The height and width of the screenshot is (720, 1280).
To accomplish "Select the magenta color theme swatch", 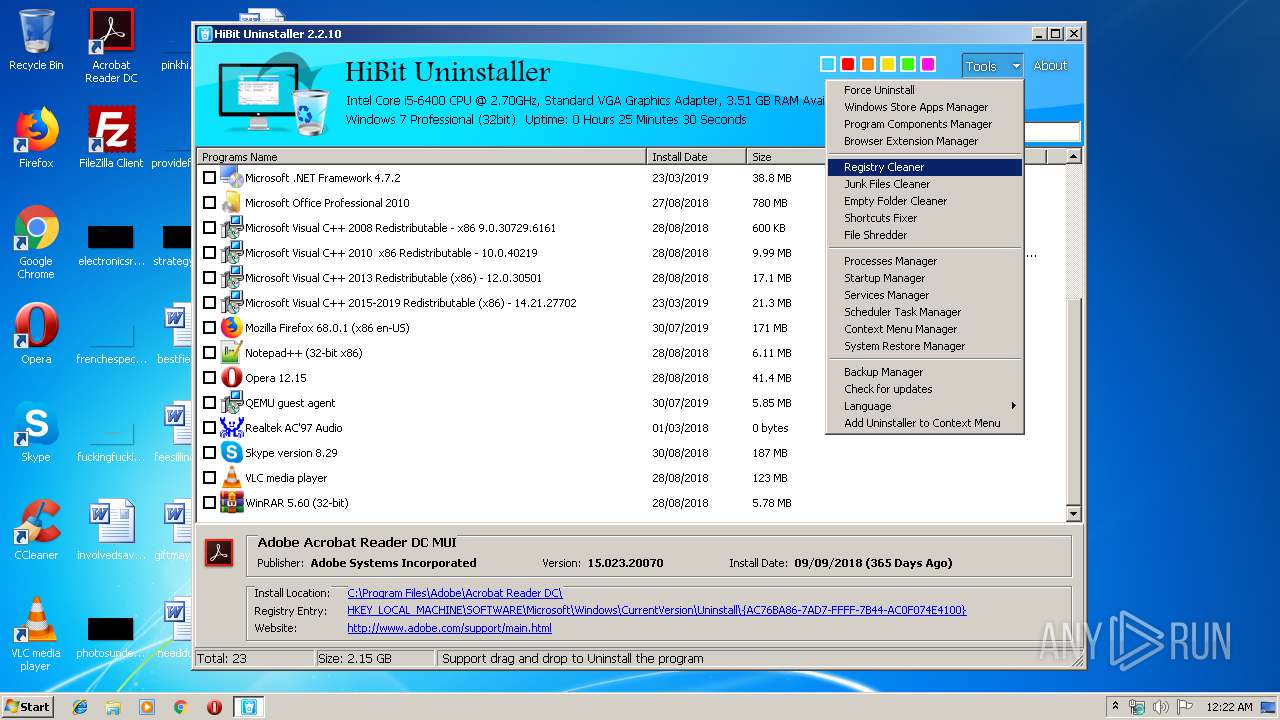I will [927, 64].
